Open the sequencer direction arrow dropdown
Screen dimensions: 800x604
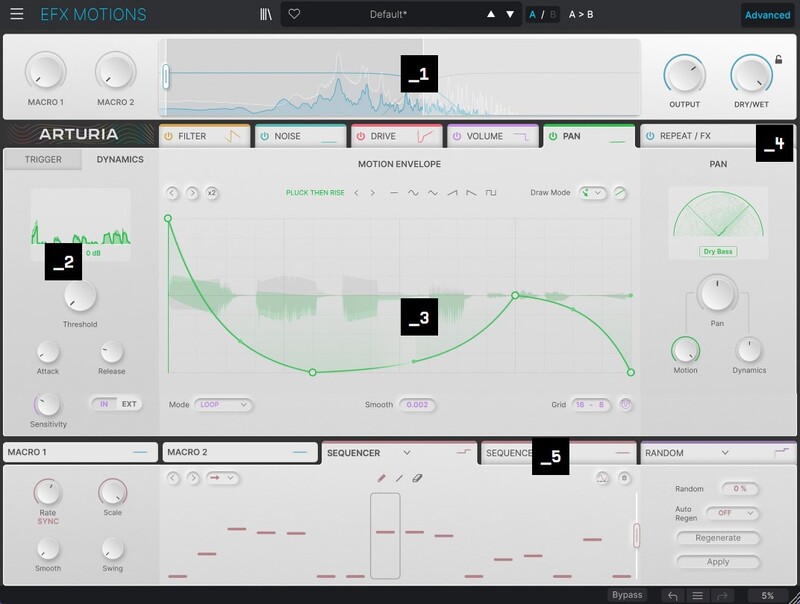pos(222,478)
